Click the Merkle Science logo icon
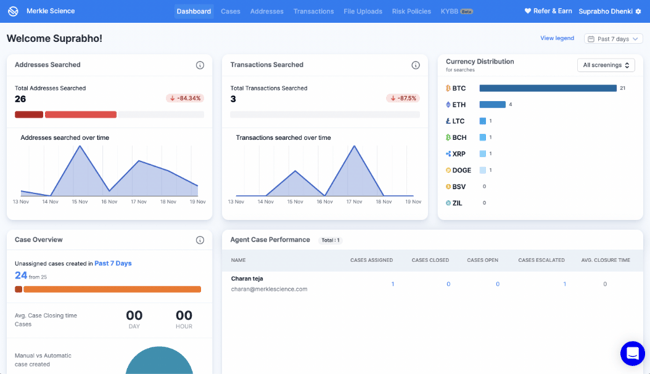Viewport: 650px width, 374px height. (13, 11)
